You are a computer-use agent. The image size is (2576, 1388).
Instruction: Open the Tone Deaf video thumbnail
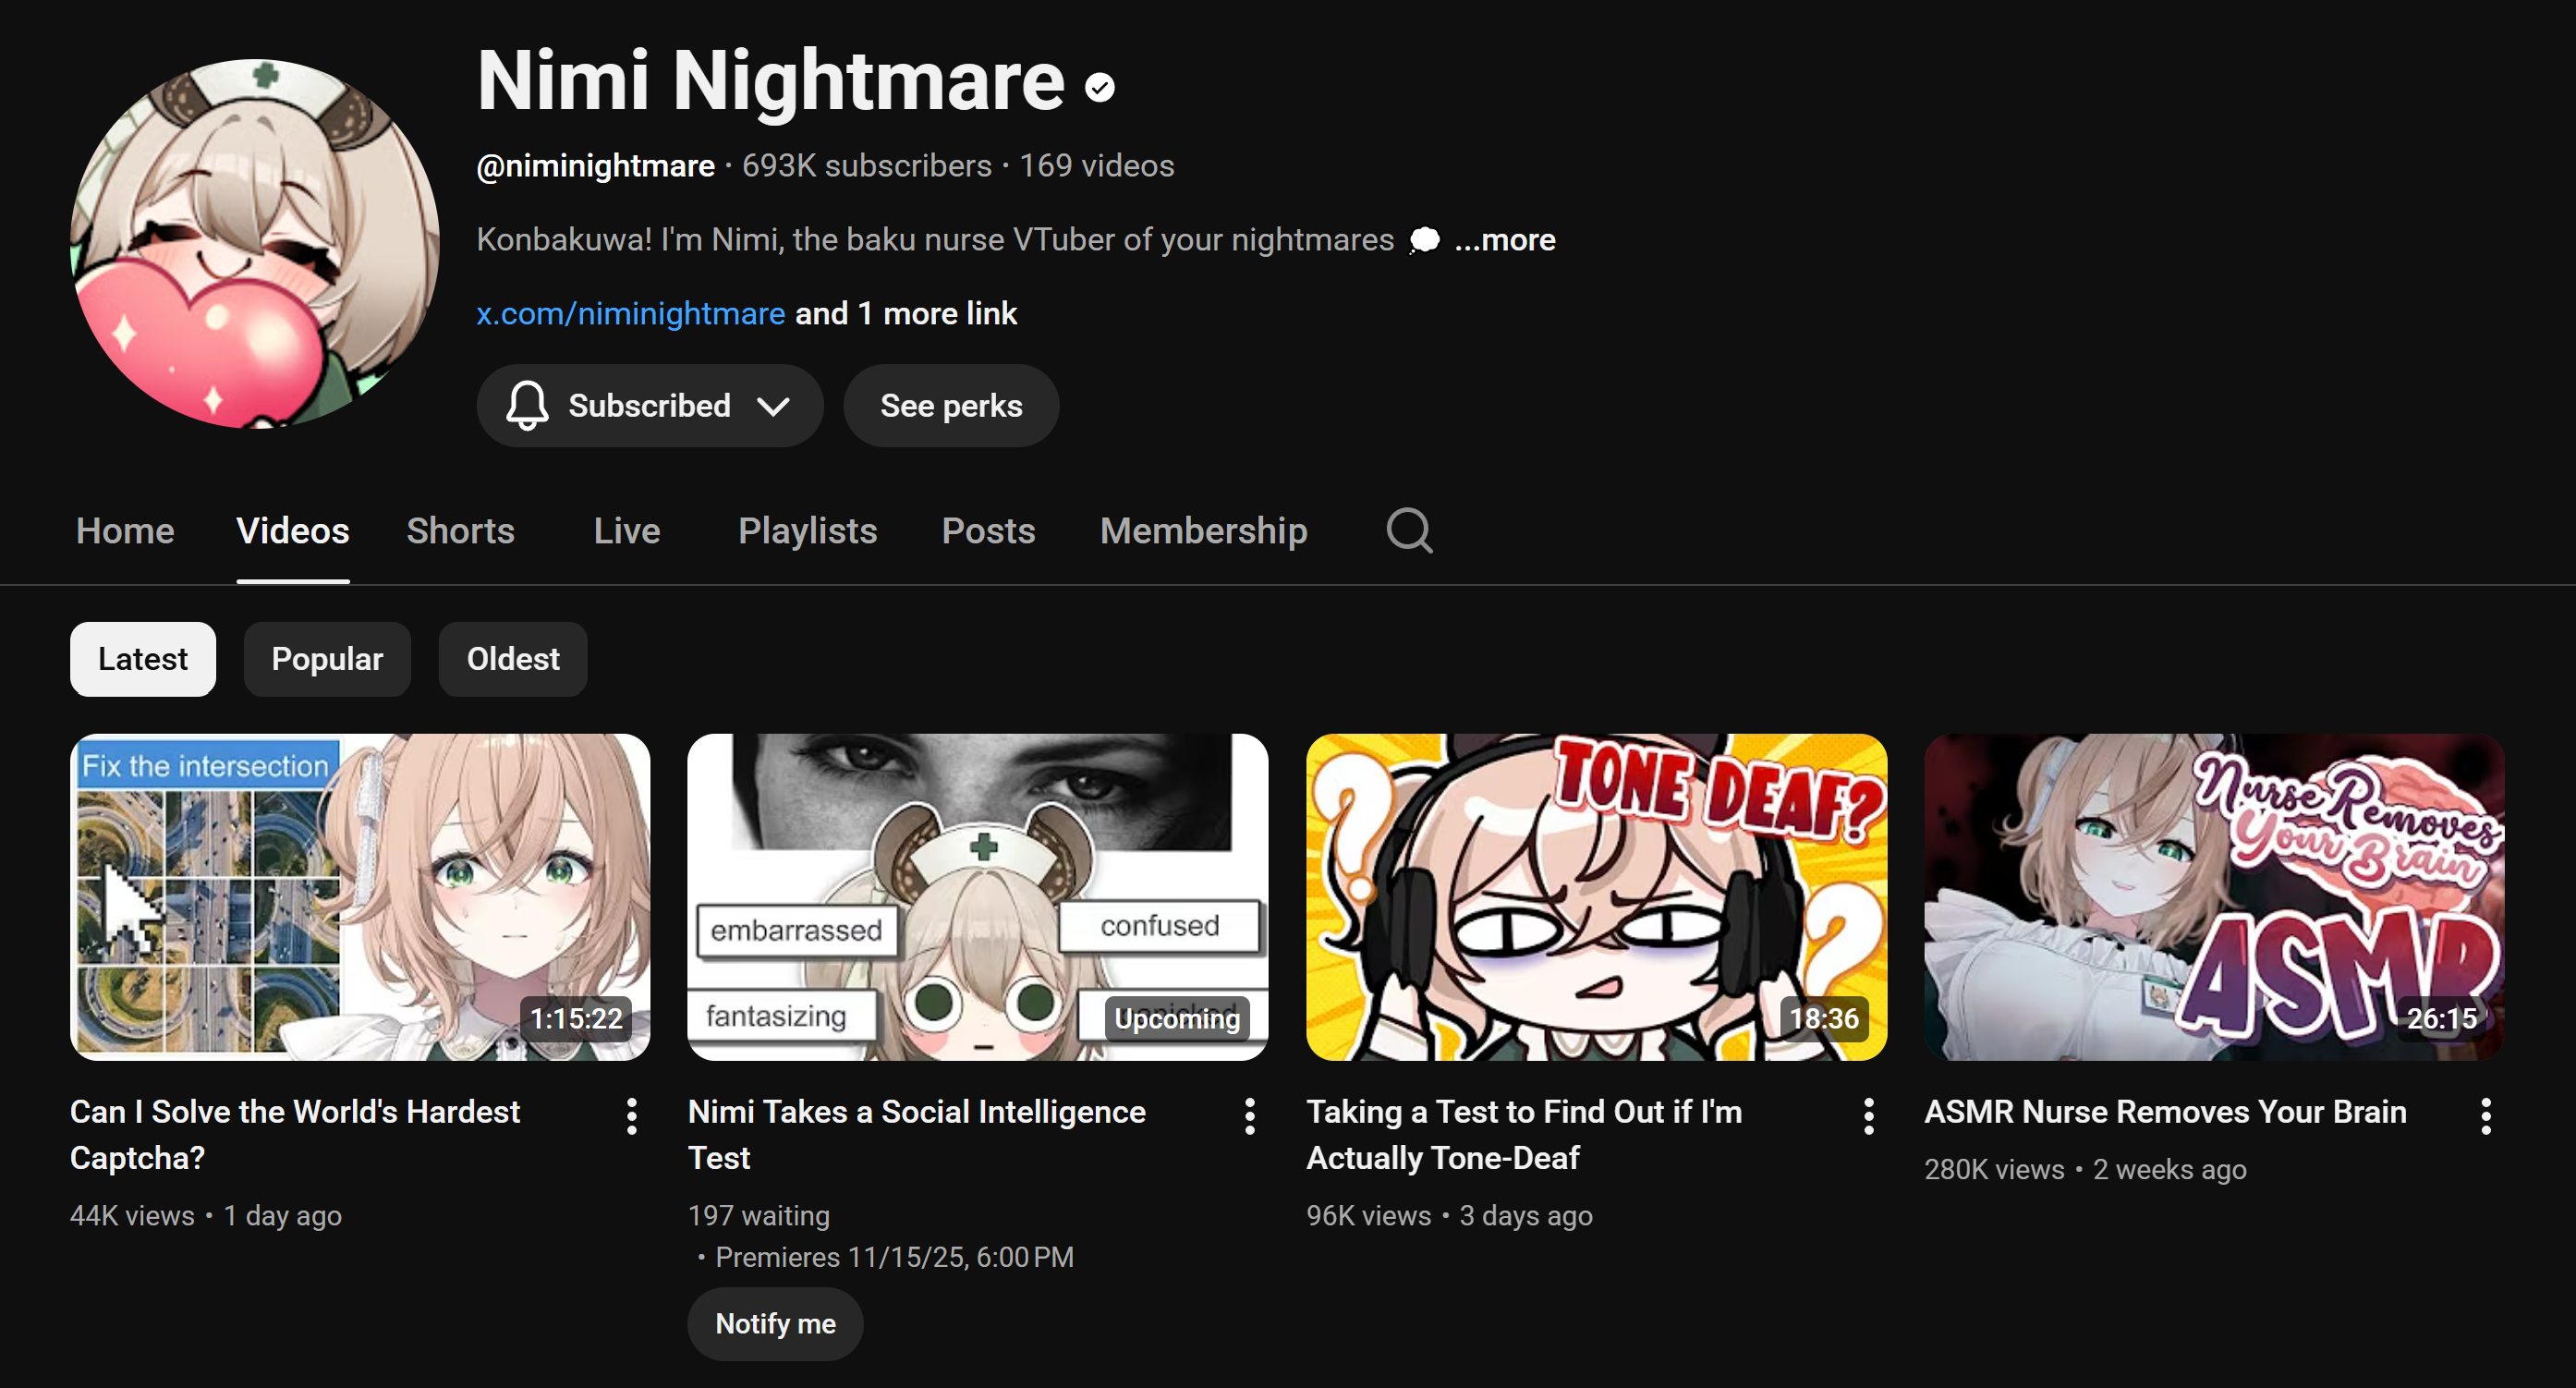click(1595, 896)
